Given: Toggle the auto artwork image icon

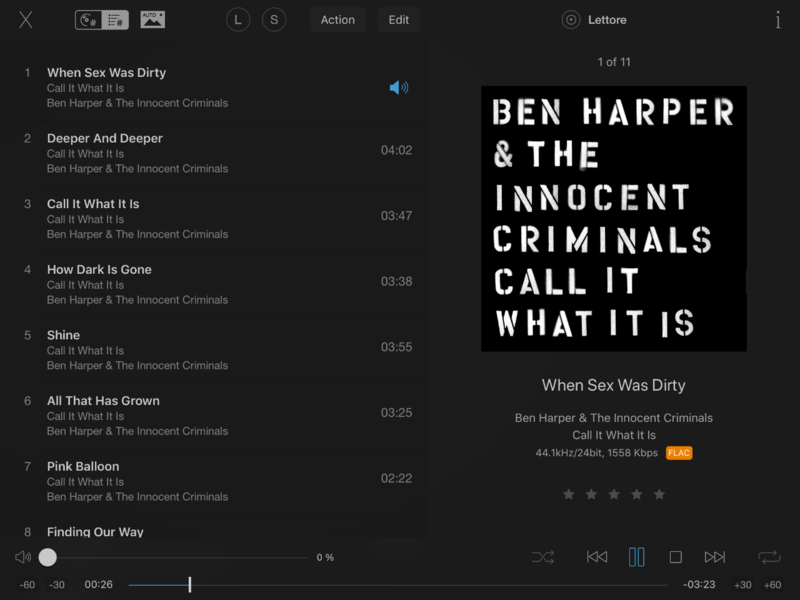Looking at the screenshot, I should 152,20.
